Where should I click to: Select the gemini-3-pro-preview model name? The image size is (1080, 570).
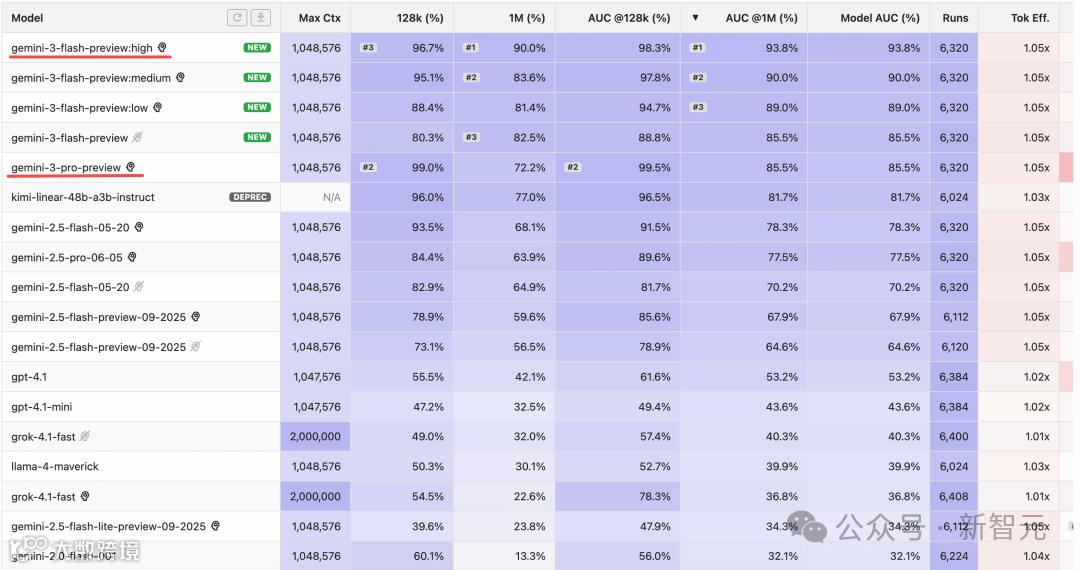66,167
